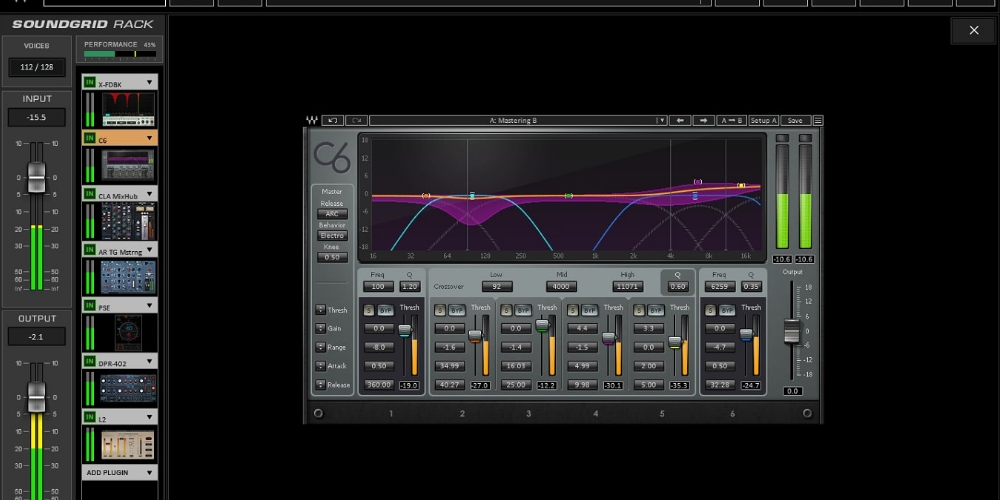The height and width of the screenshot is (500, 1000).
Task: Click the Release master stepper arrows
Action: (320, 385)
